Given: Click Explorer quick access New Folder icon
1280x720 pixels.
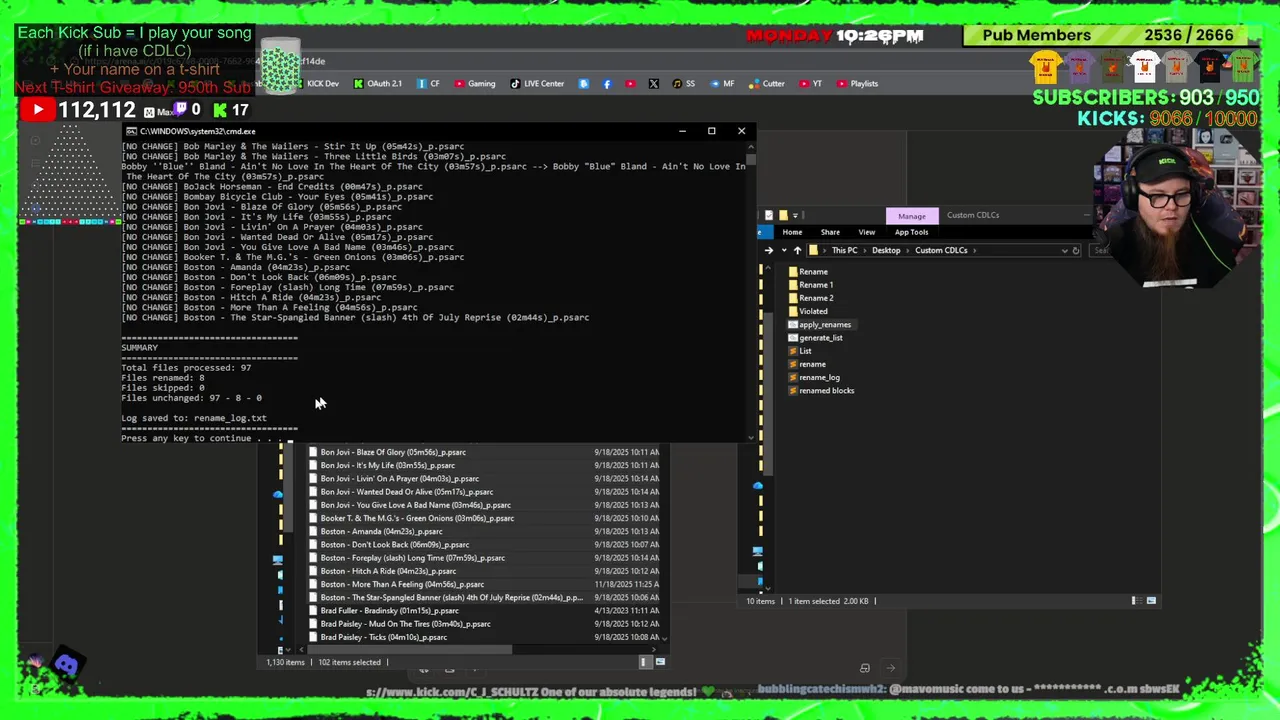Looking at the screenshot, I should pyautogui.click(x=783, y=215).
